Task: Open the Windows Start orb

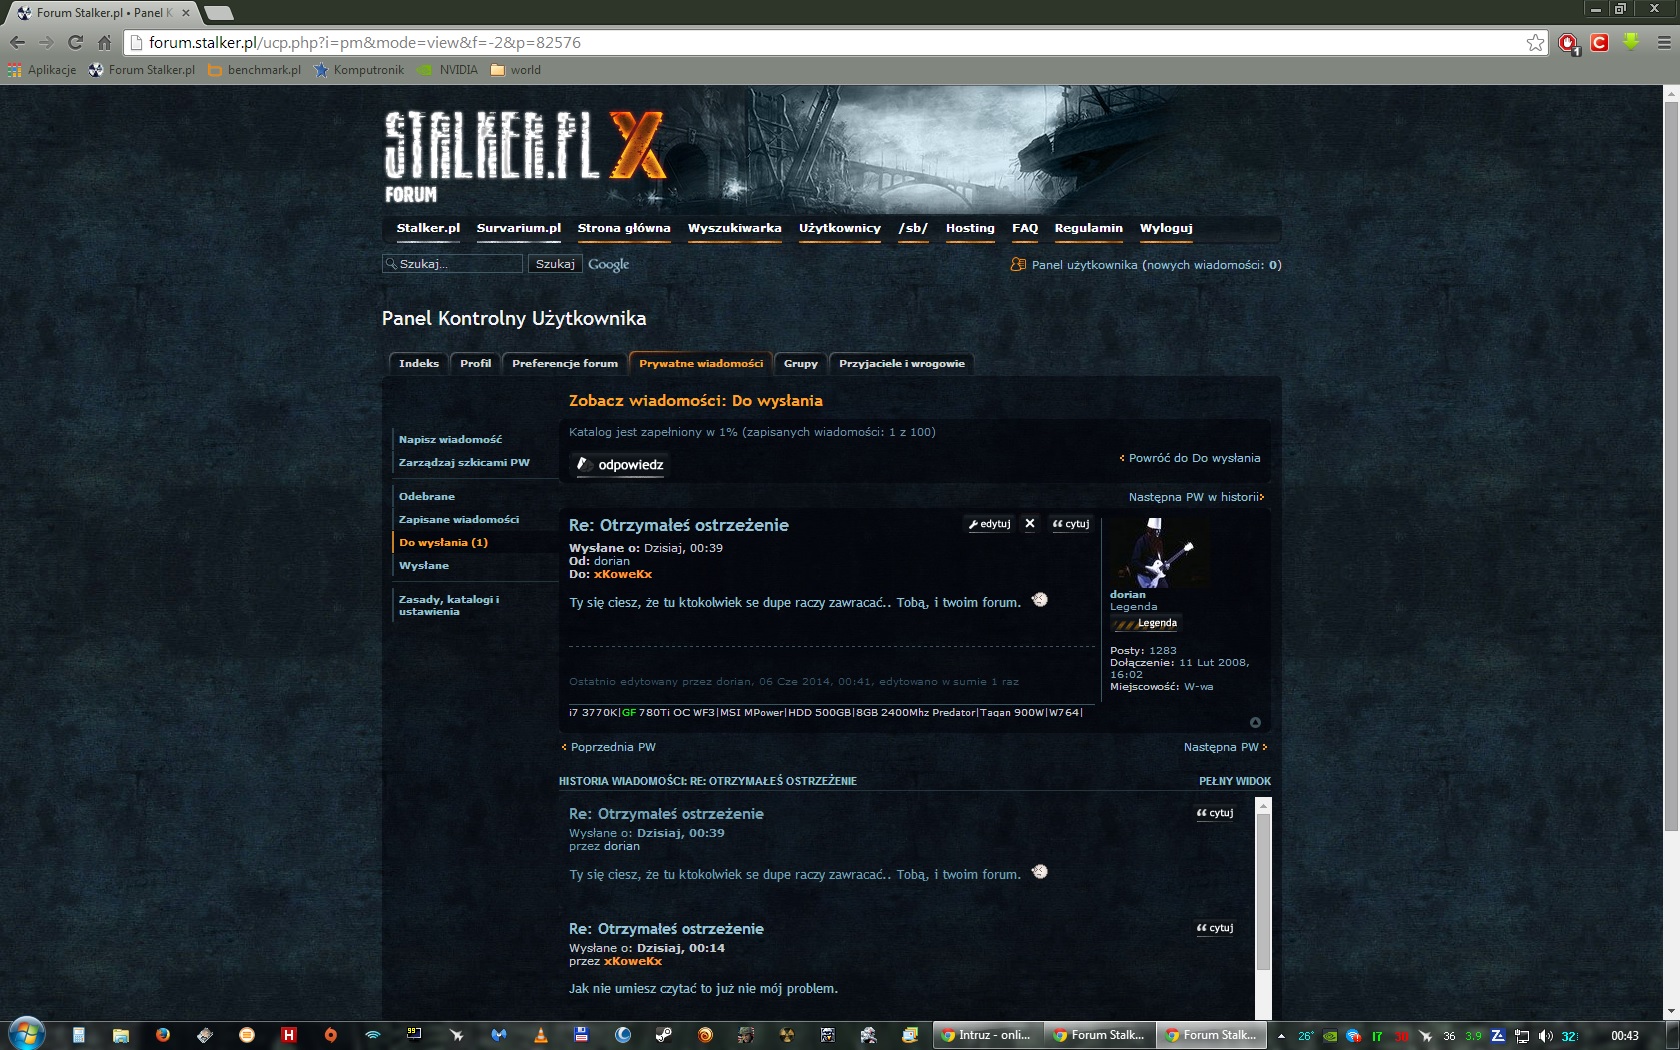Action: pos(26,1034)
